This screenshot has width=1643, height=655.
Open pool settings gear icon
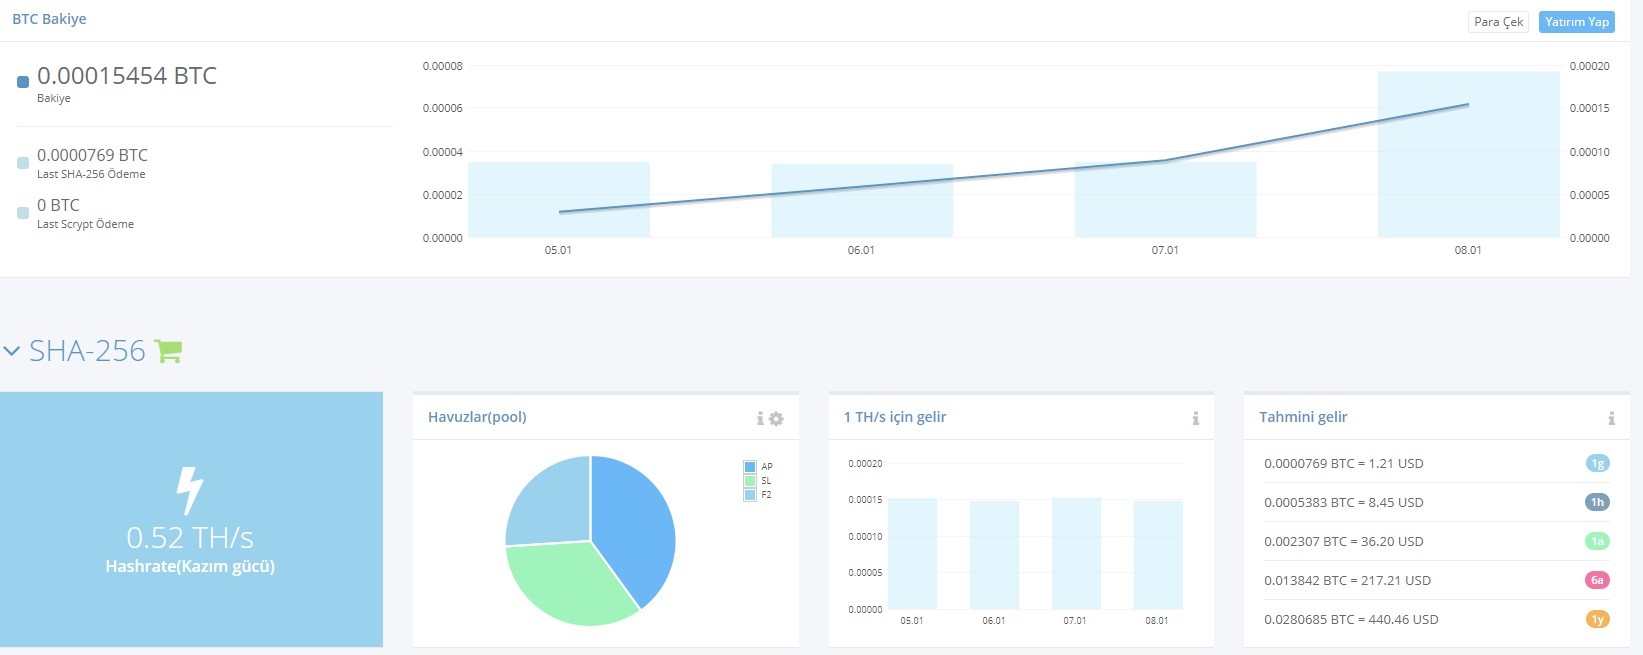[x=776, y=419]
